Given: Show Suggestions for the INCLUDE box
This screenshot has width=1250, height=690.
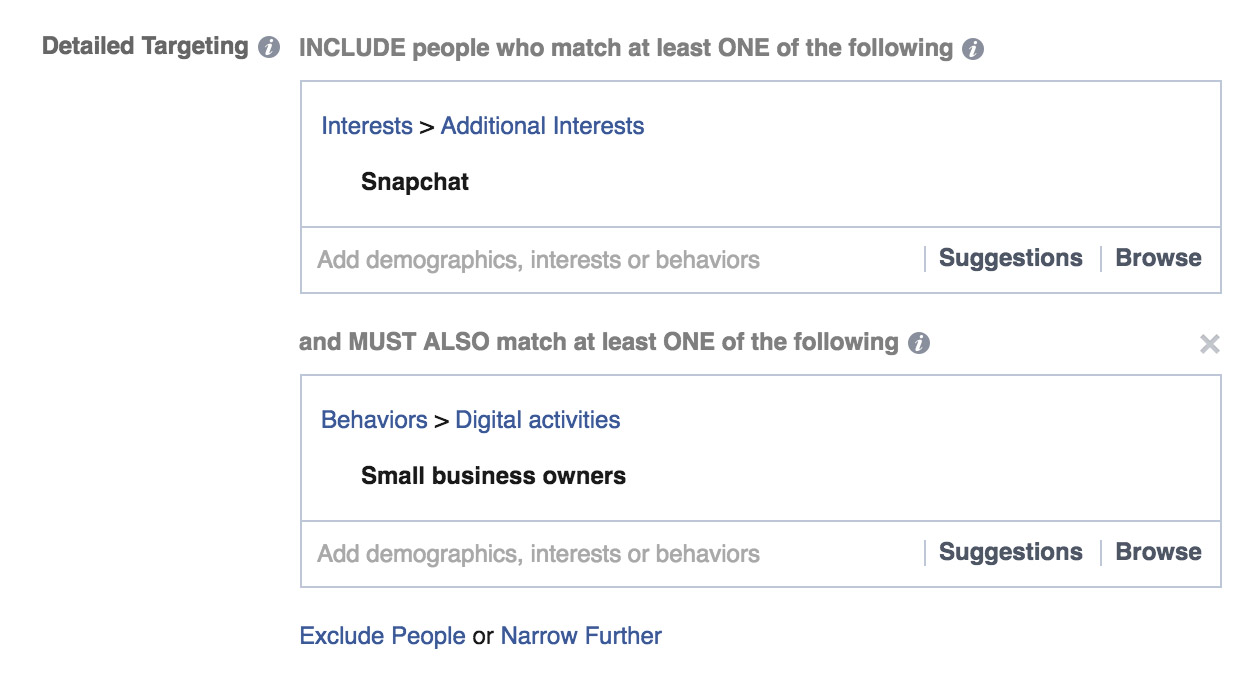Looking at the screenshot, I should click(x=1011, y=258).
